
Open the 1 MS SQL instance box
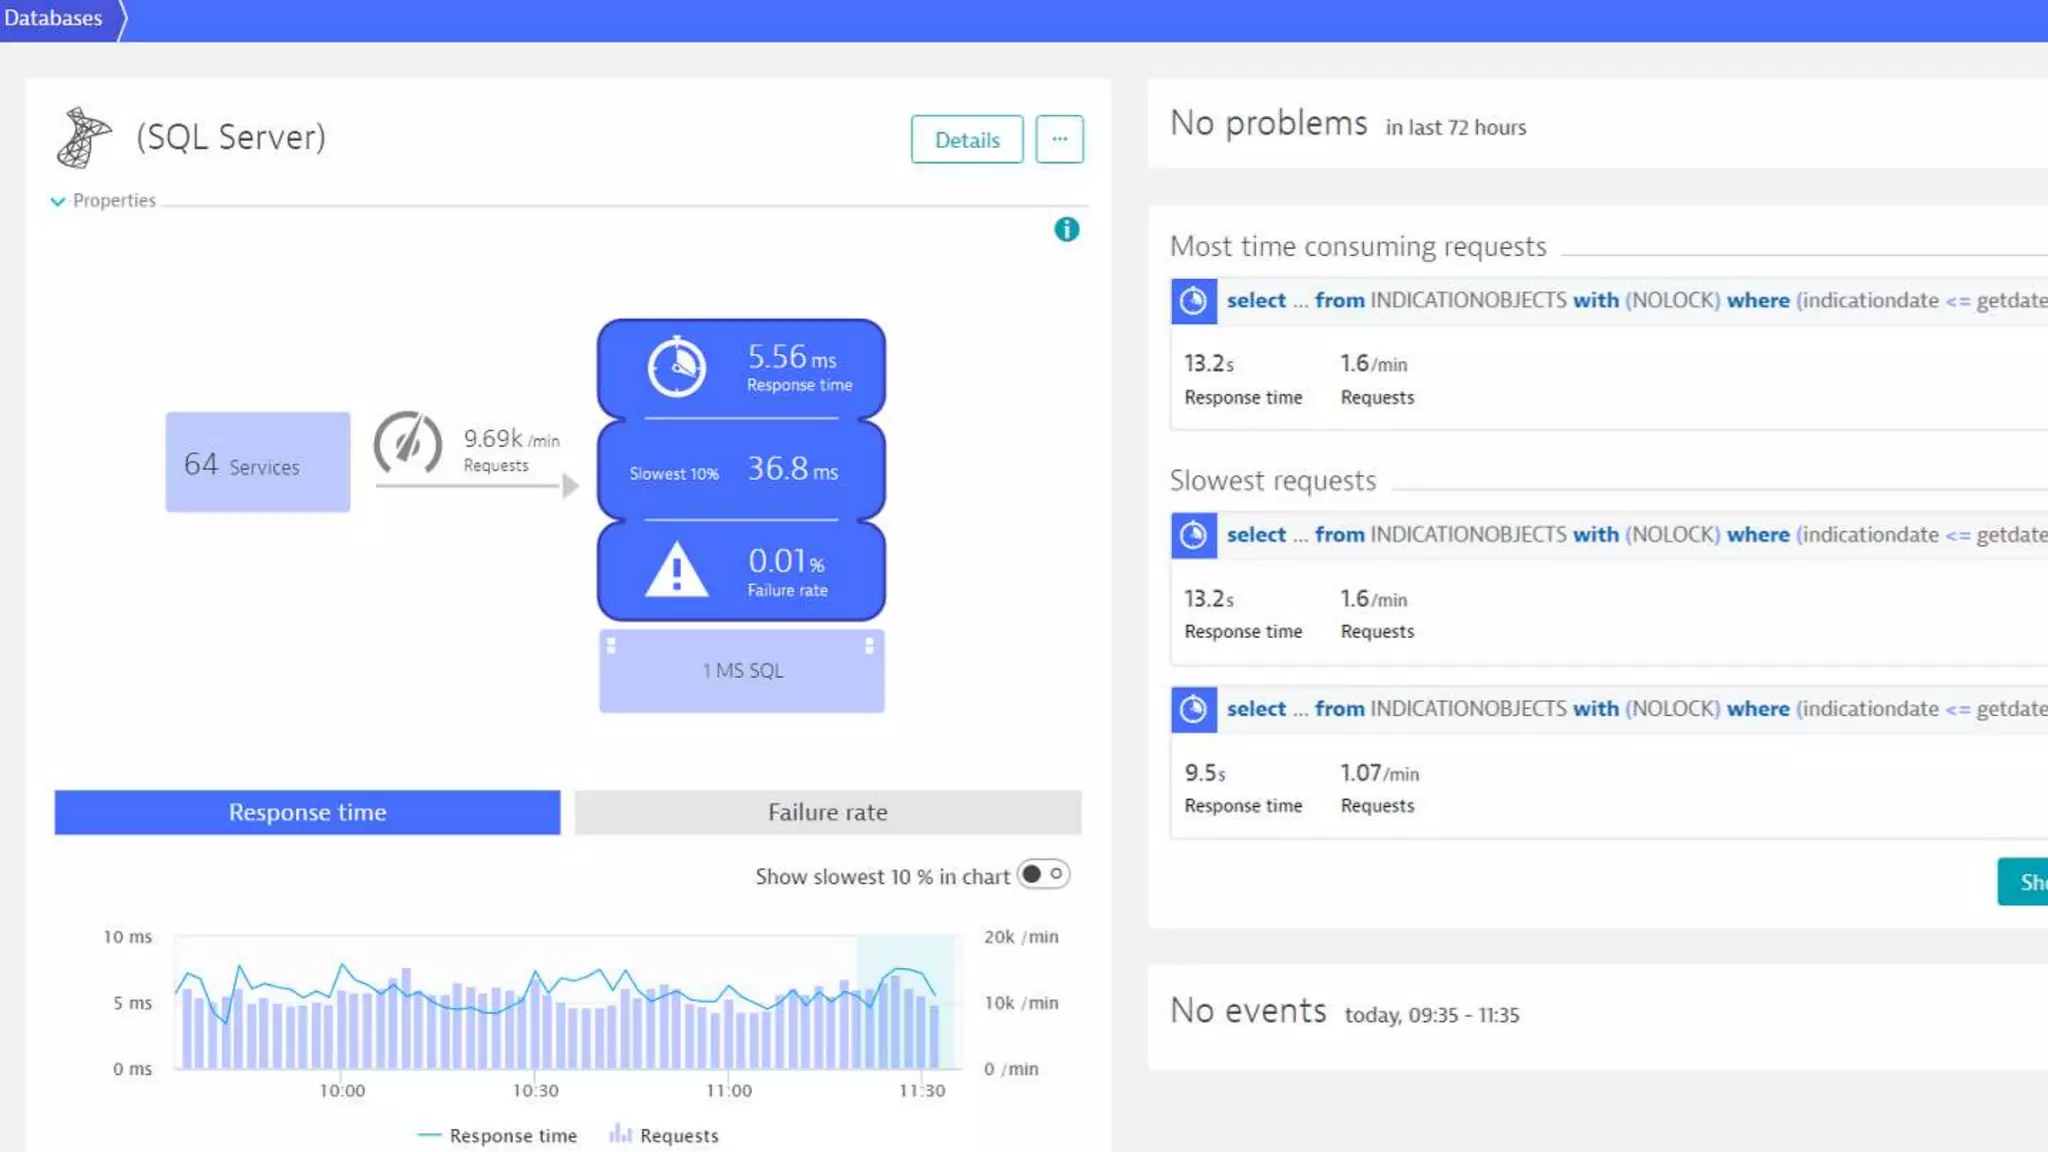(x=741, y=670)
